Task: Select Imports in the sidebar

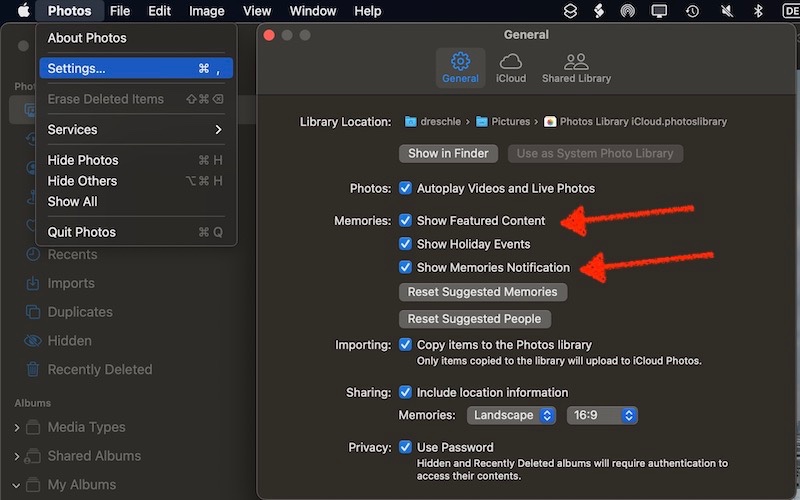Action: pyautogui.click(x=71, y=283)
